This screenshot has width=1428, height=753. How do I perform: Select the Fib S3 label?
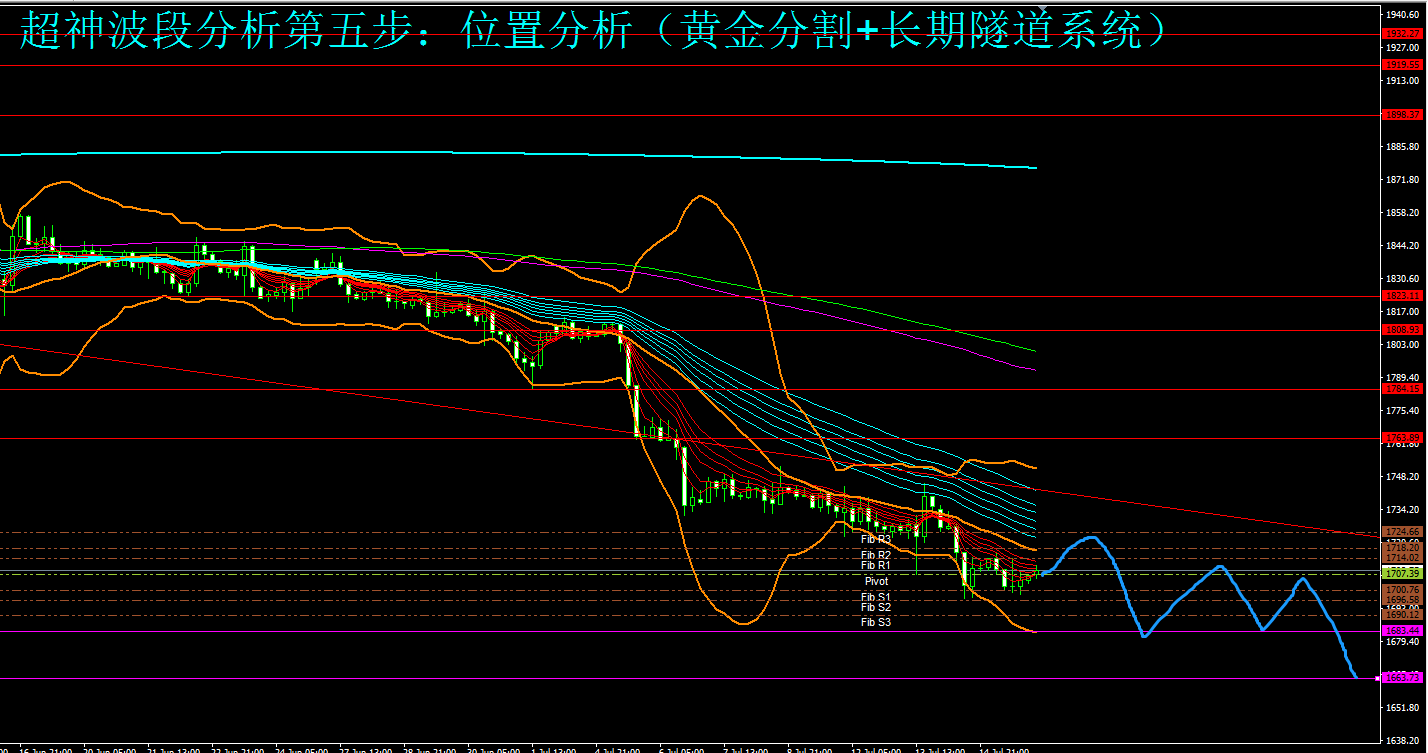[x=876, y=623]
